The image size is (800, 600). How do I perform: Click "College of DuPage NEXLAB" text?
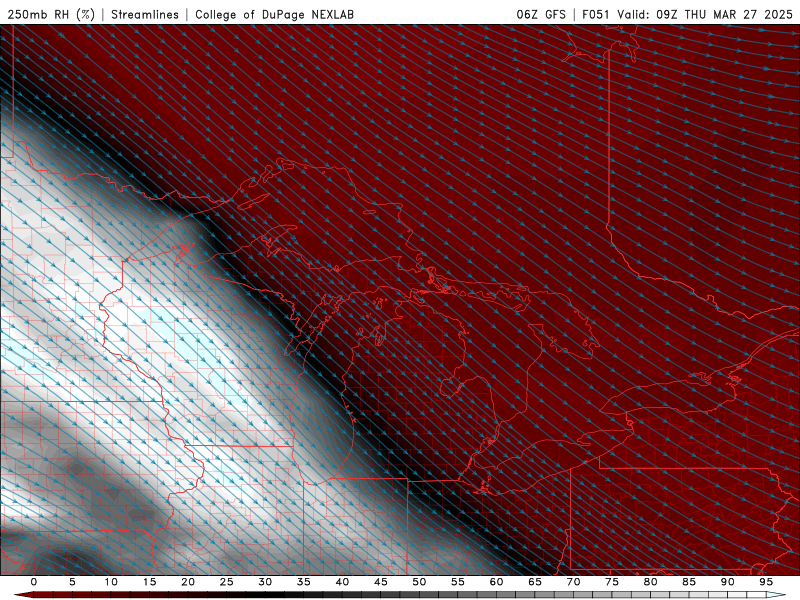pyautogui.click(x=274, y=14)
